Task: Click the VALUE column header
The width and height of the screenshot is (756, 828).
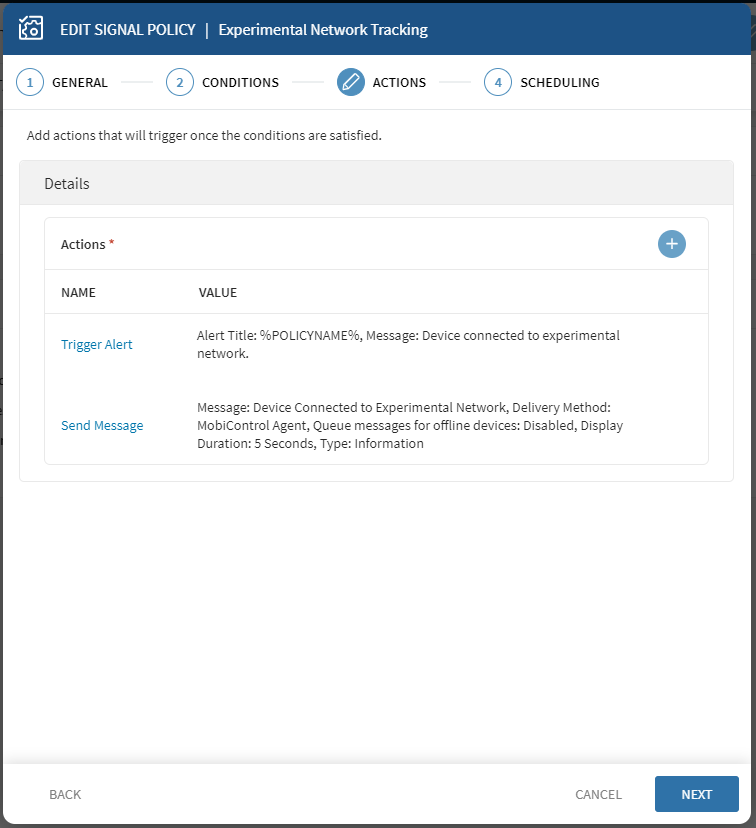Action: click(217, 293)
